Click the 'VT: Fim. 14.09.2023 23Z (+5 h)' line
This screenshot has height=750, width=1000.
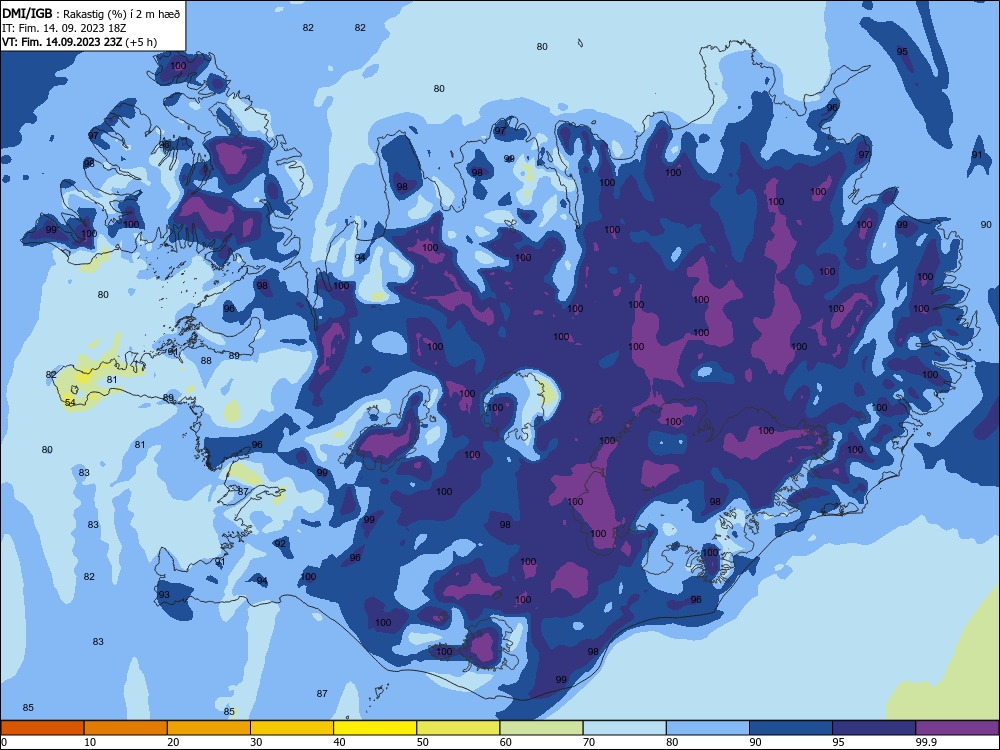click(80, 42)
